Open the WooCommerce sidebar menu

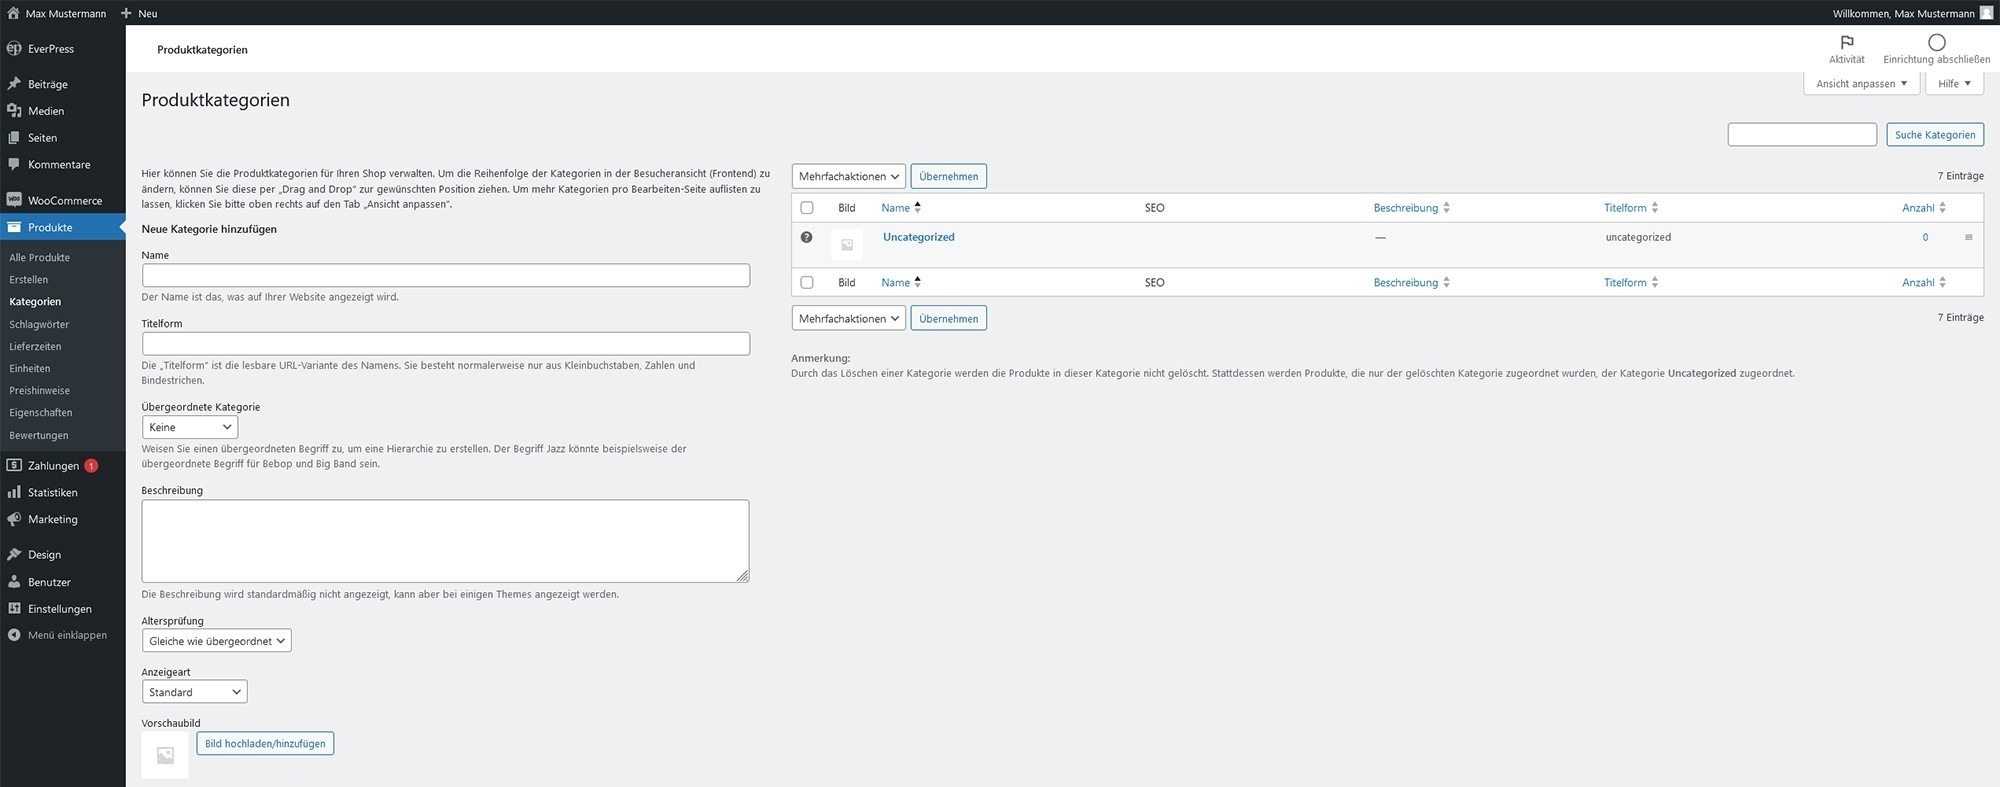pyautogui.click(x=64, y=200)
